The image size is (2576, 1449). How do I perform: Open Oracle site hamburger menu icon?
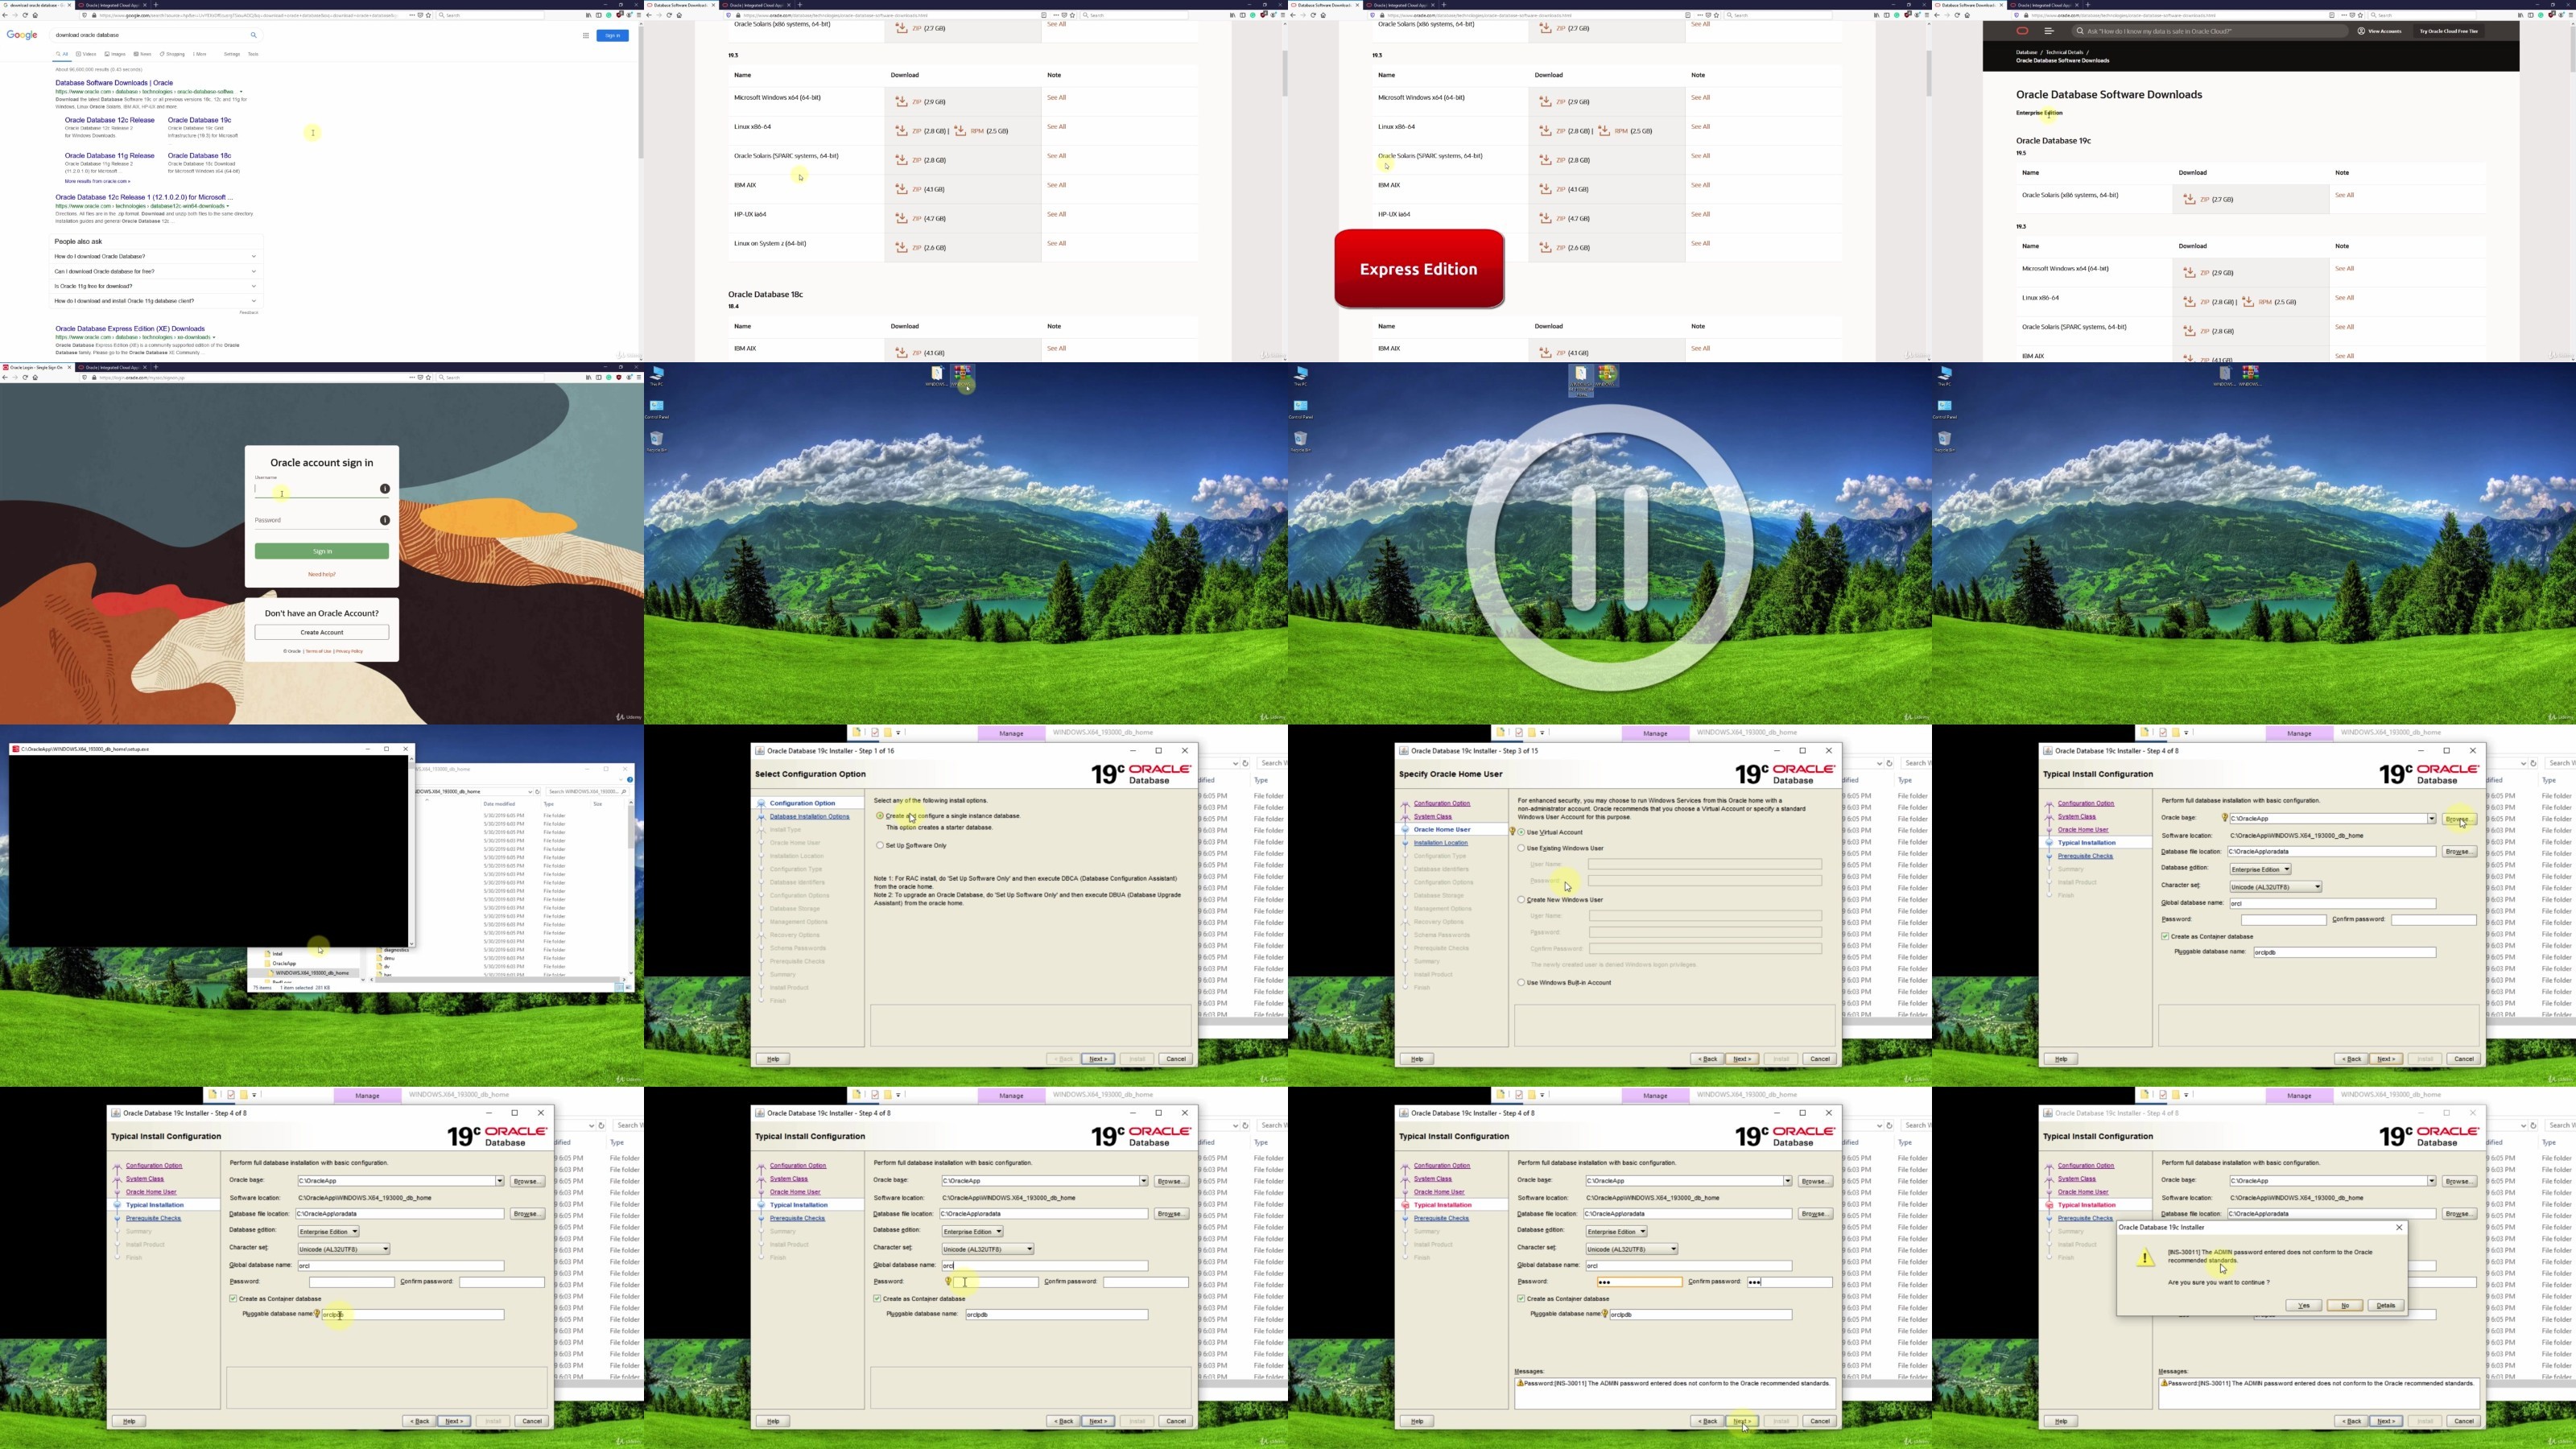[x=2049, y=31]
